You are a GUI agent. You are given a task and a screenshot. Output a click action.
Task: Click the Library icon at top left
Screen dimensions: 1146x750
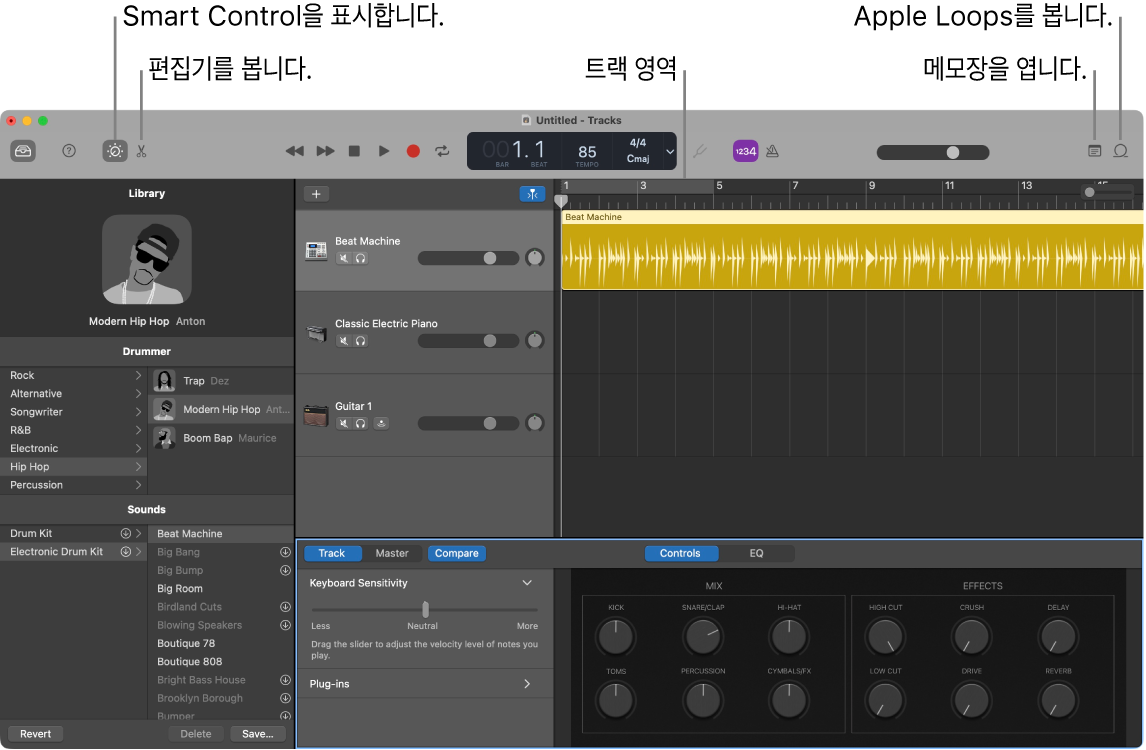pyautogui.click(x=22, y=151)
